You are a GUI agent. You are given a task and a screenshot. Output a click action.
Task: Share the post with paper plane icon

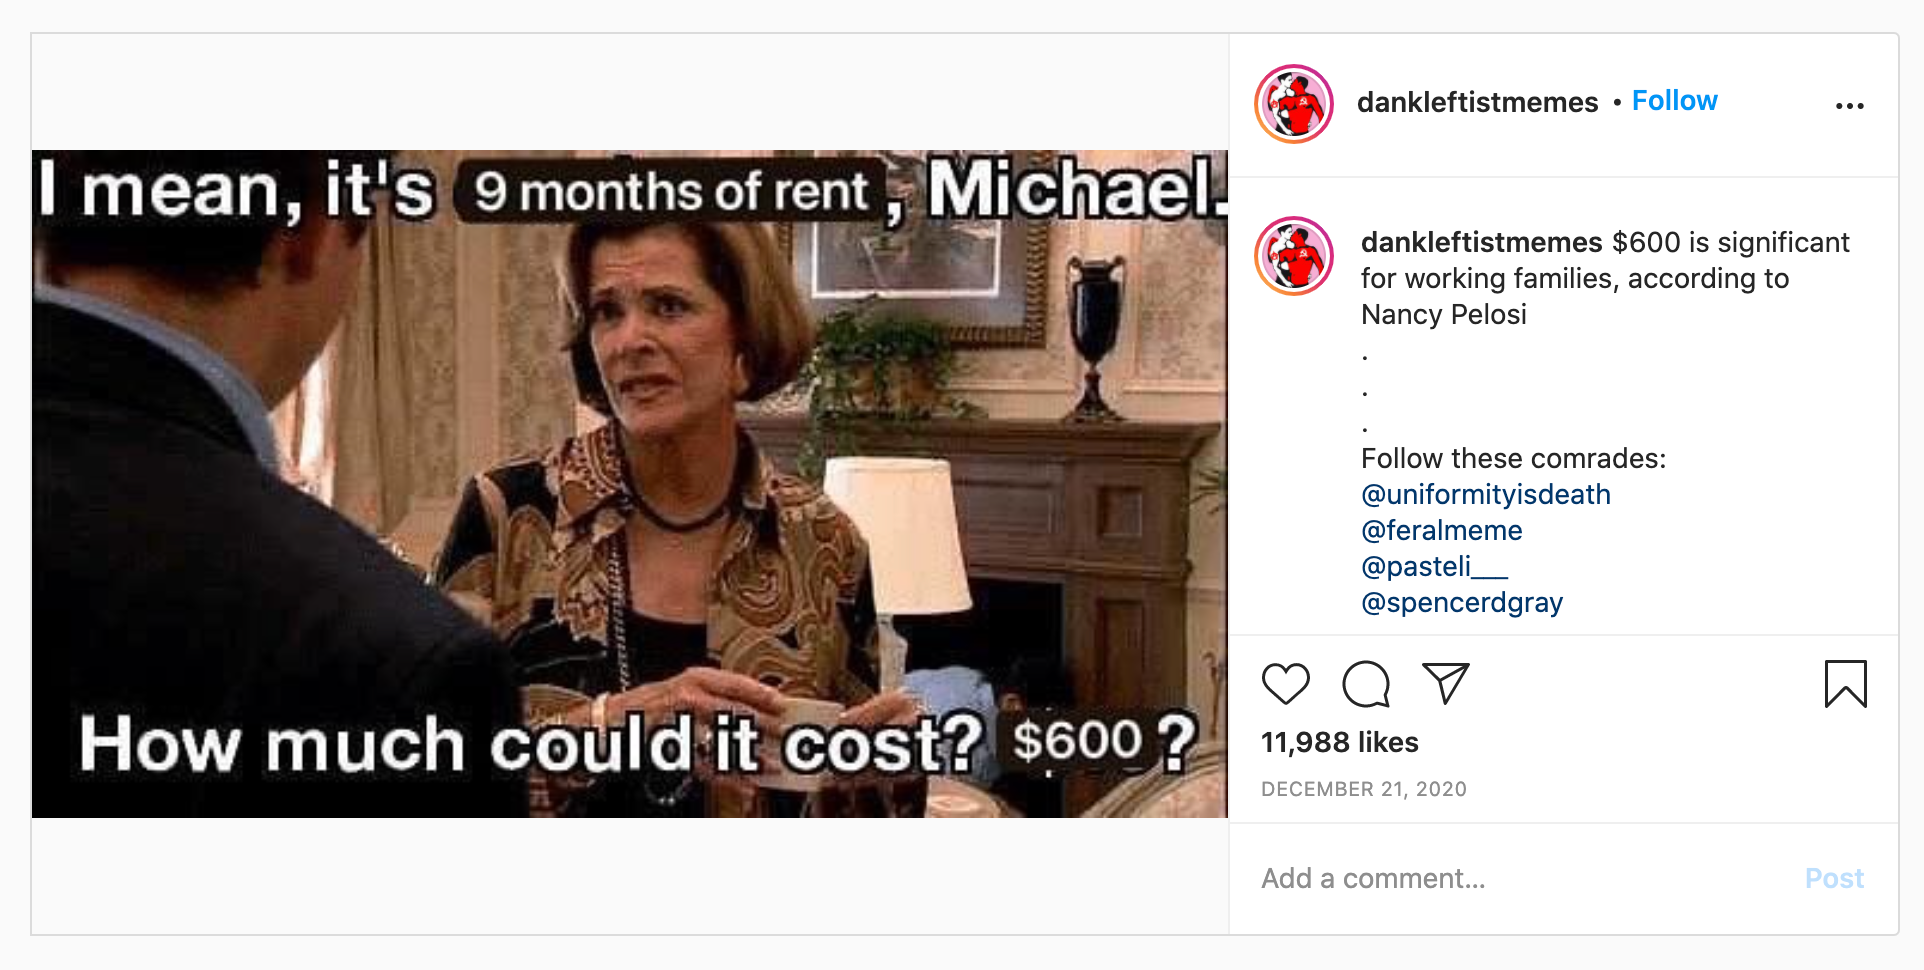point(1446,684)
